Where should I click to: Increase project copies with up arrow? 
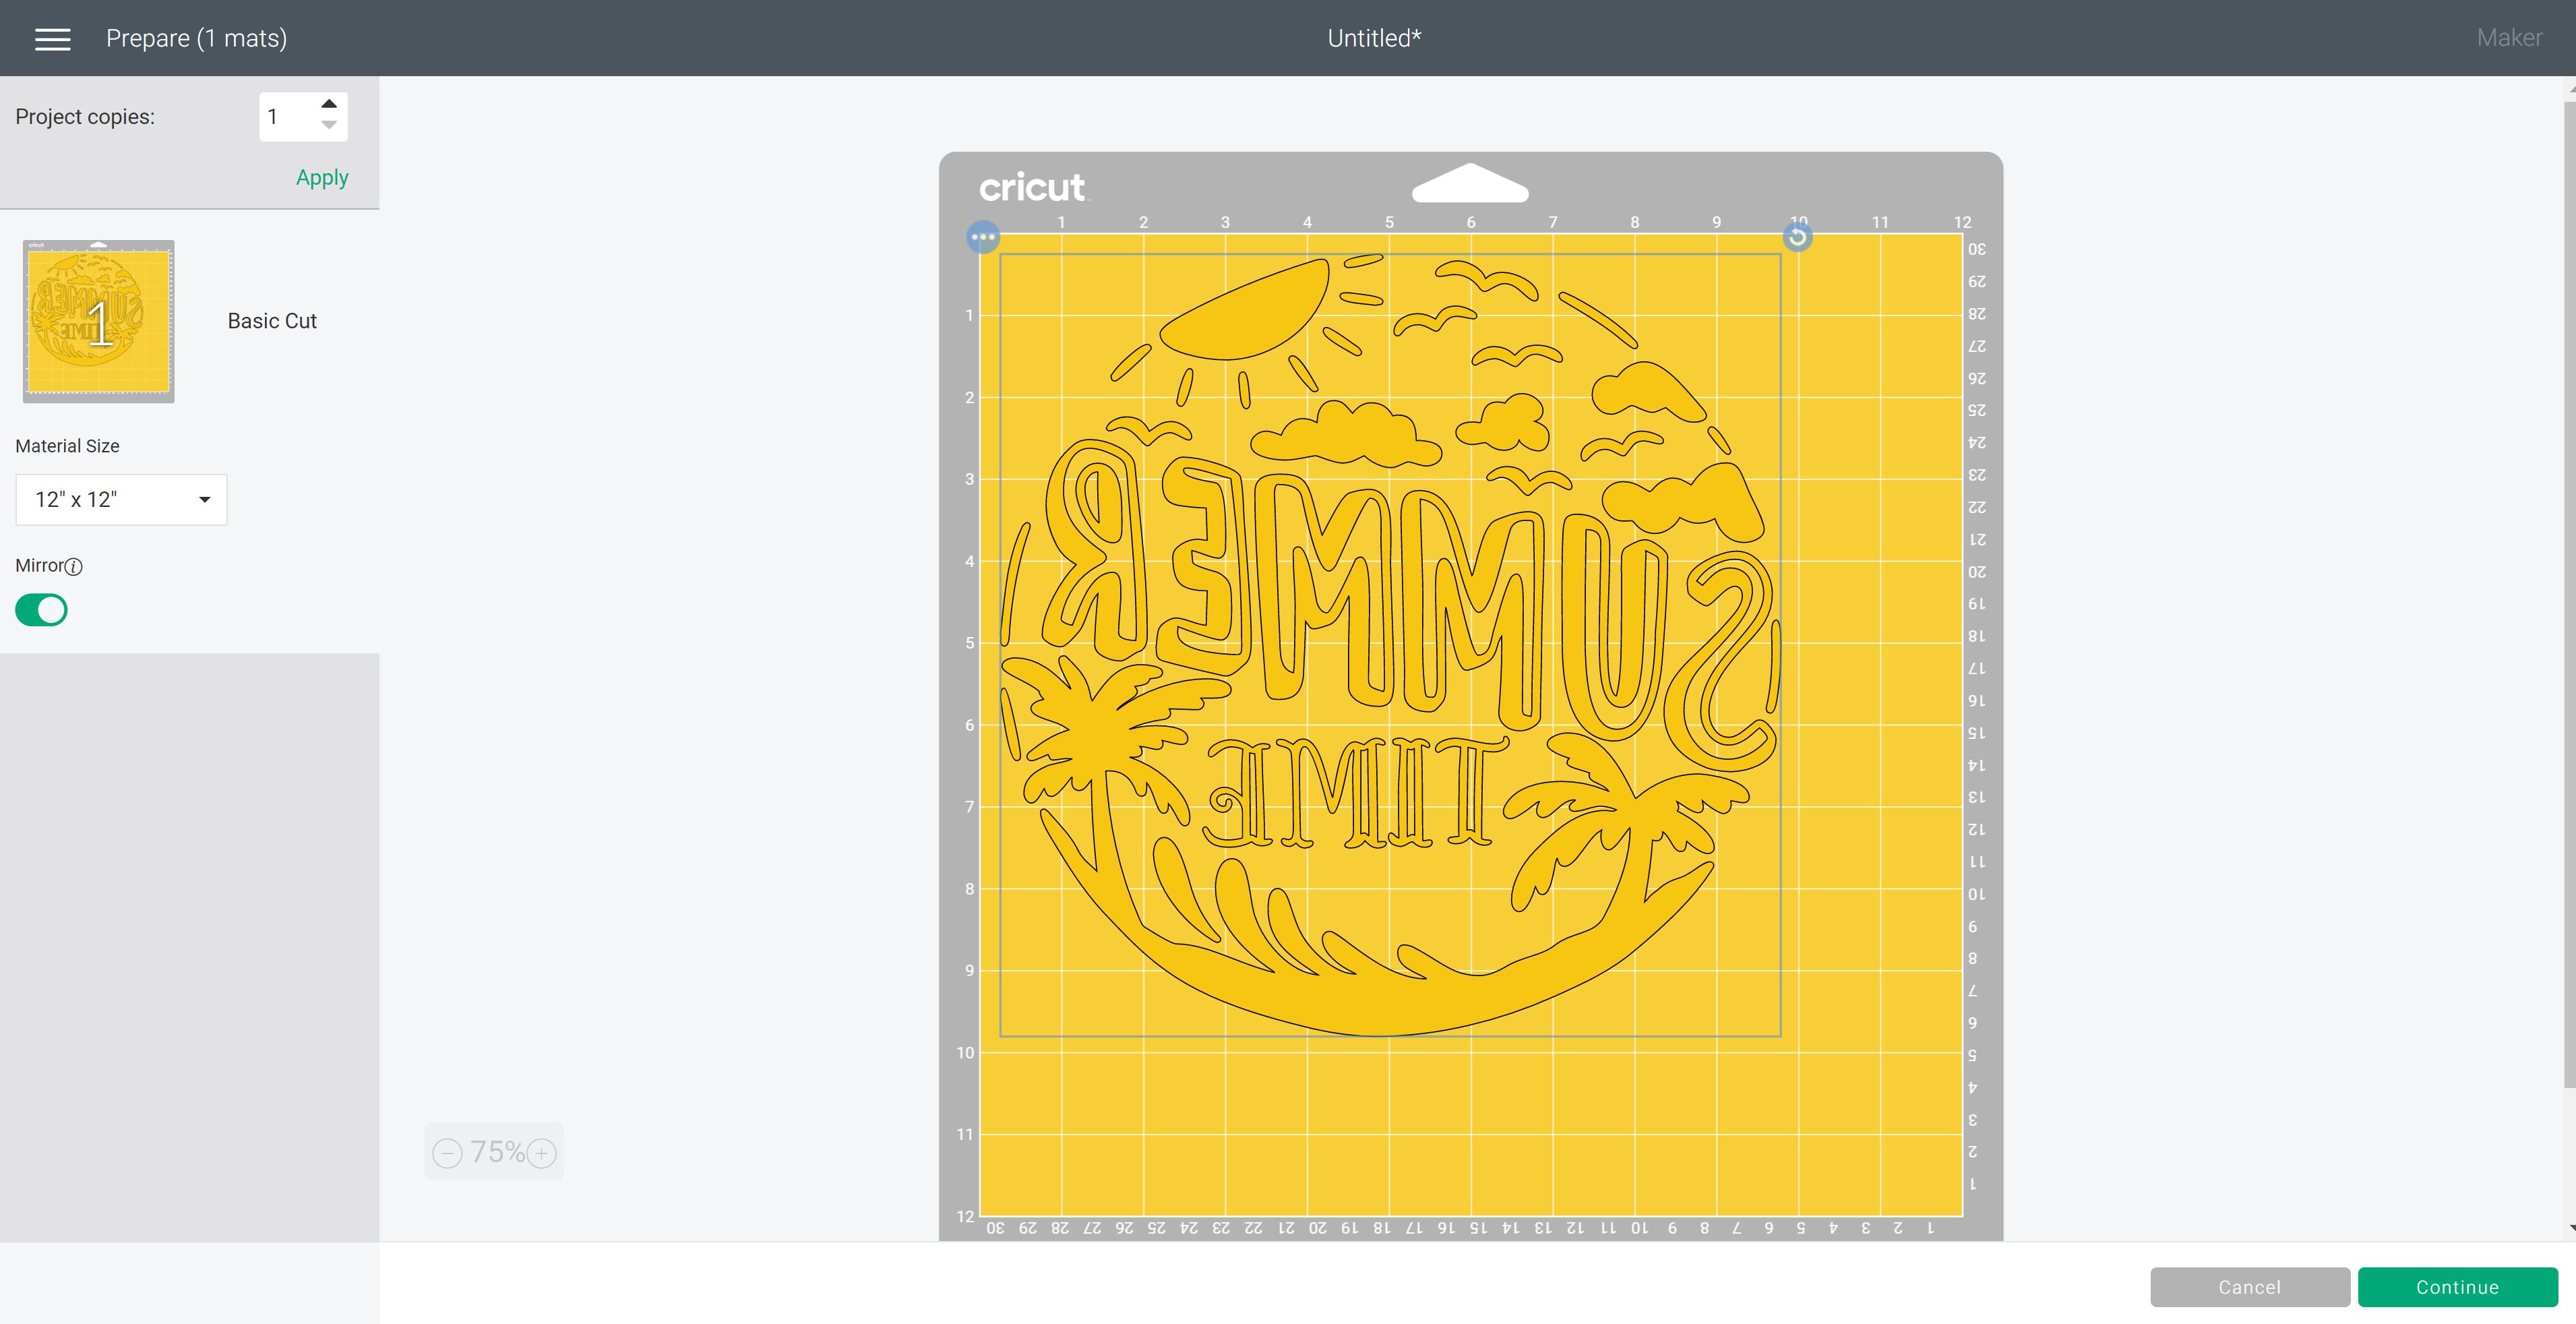click(x=329, y=104)
